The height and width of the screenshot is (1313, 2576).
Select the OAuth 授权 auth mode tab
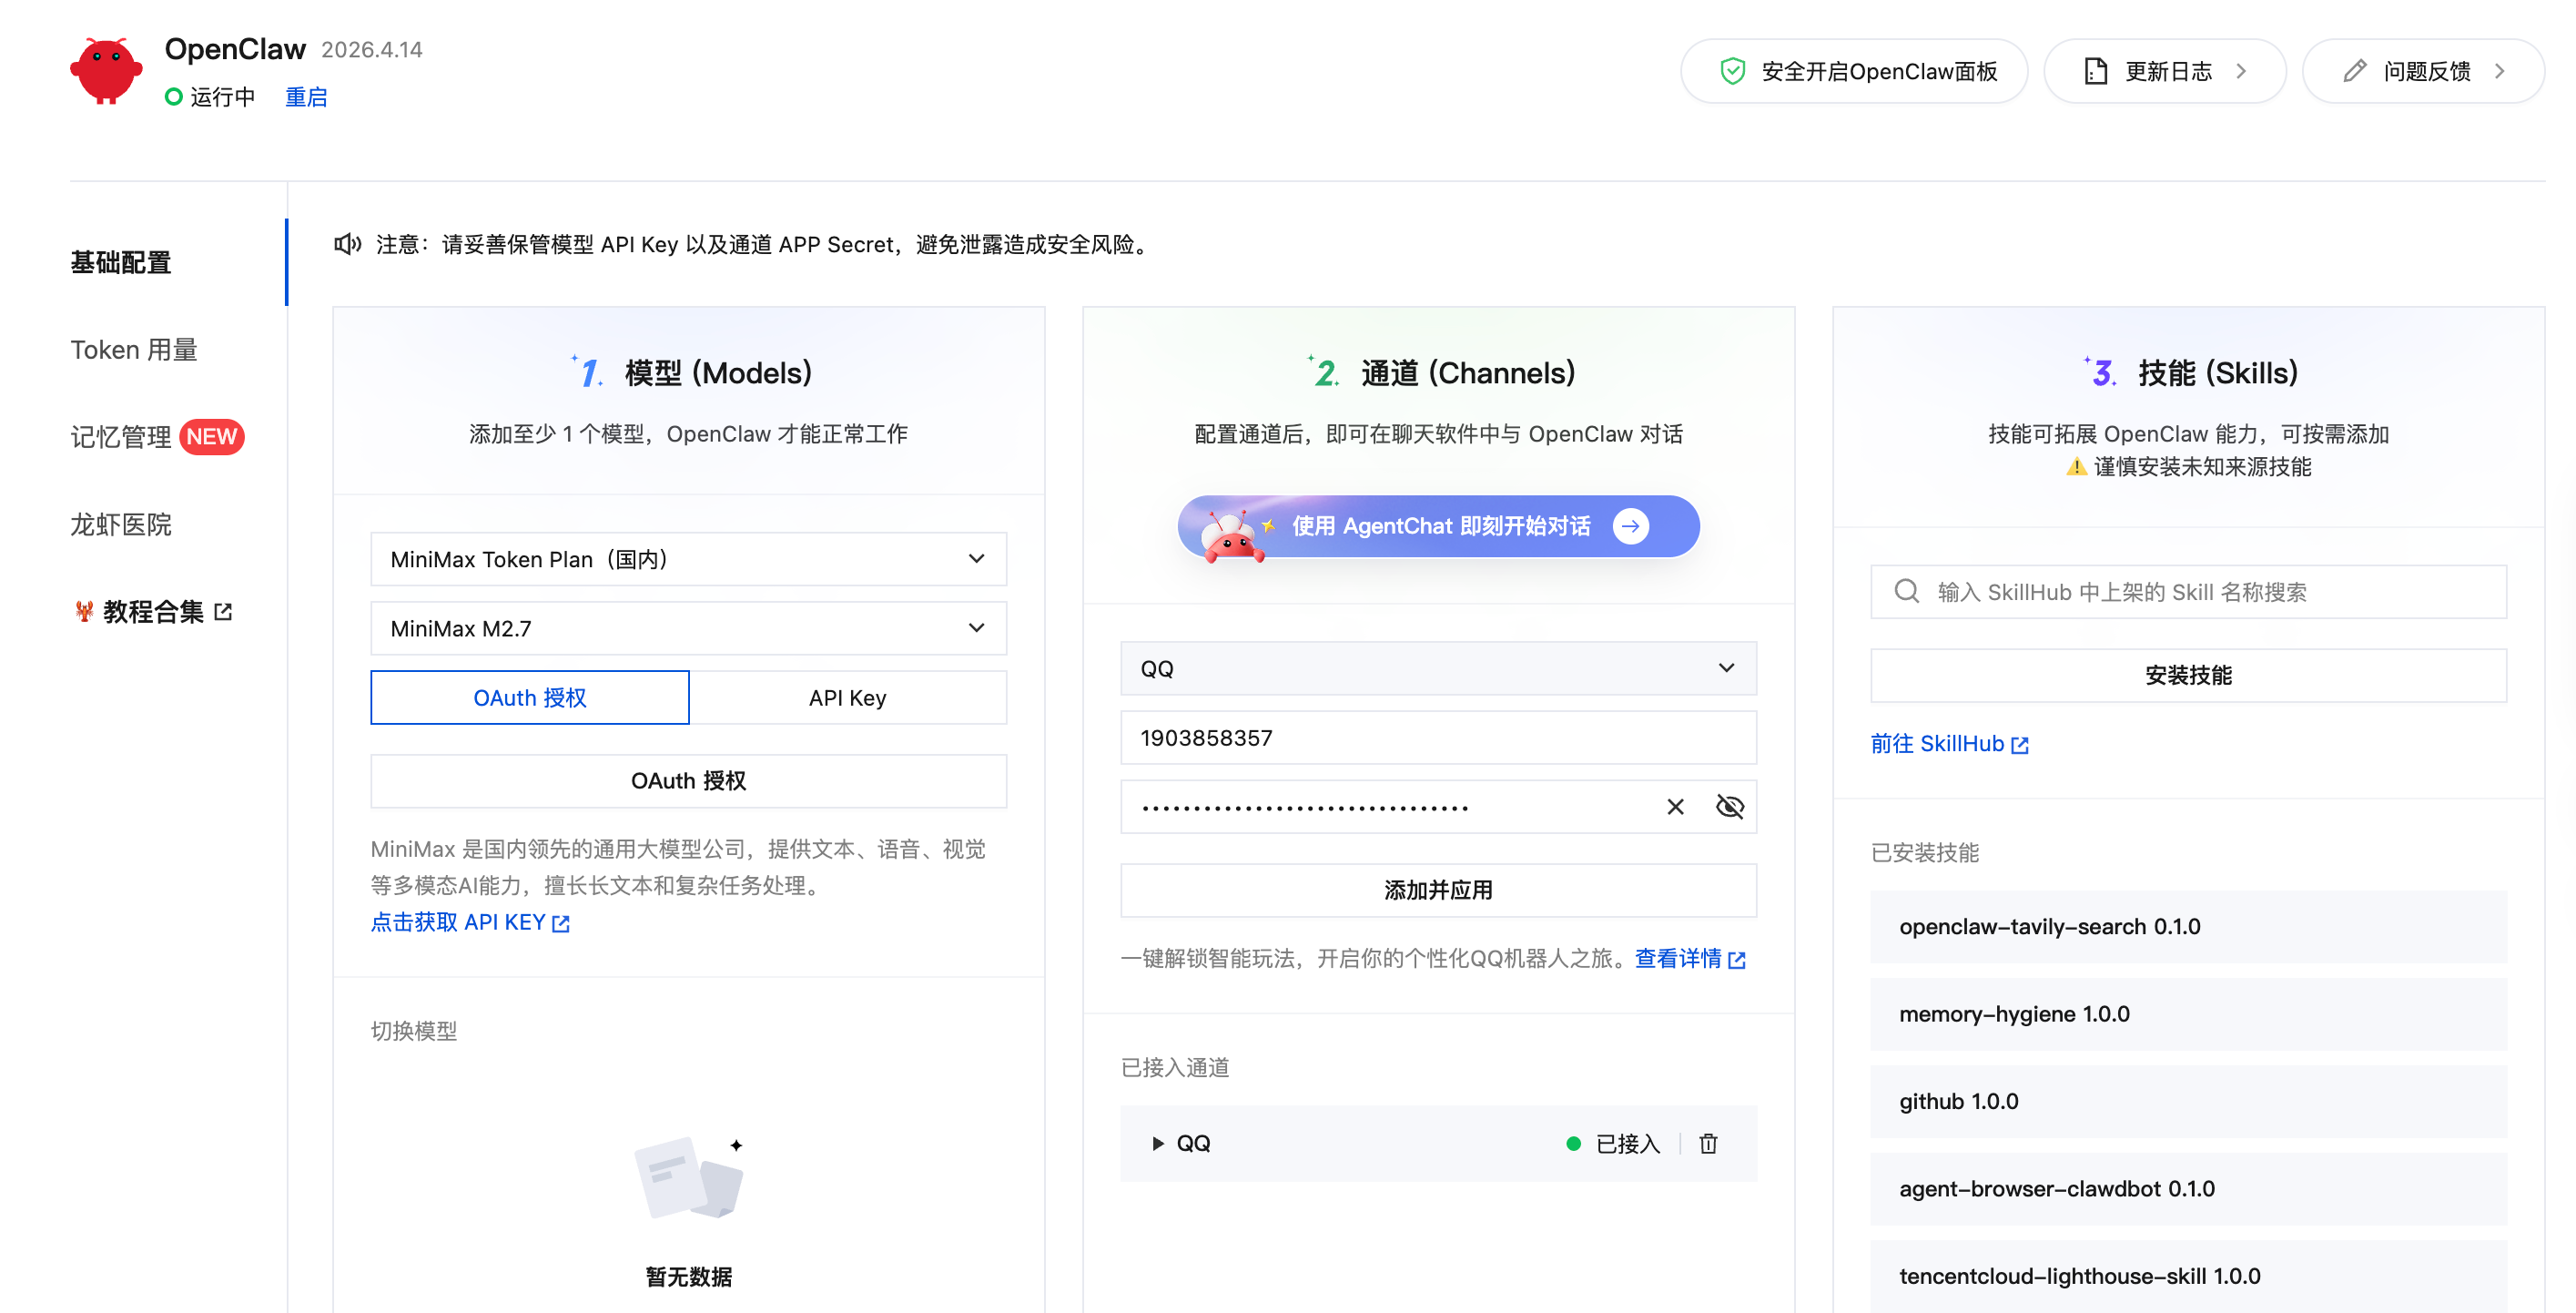click(x=529, y=697)
